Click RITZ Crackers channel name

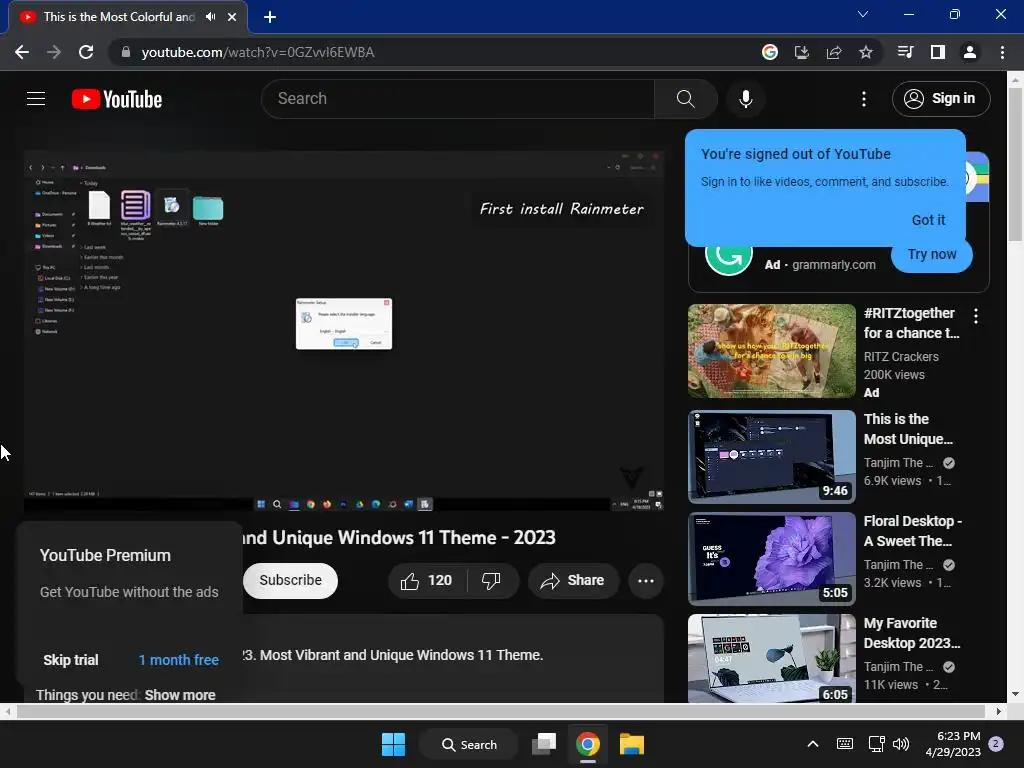901,357
